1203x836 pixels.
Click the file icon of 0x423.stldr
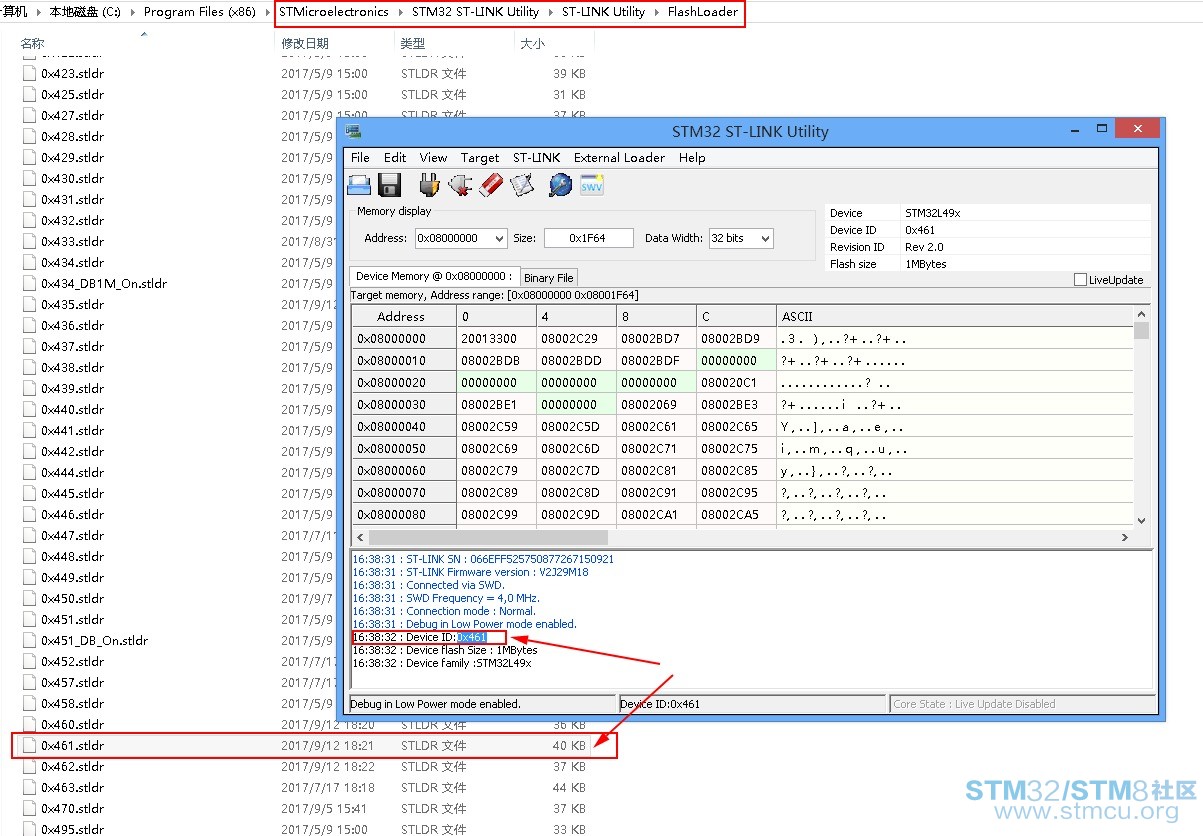pyautogui.click(x=30, y=73)
